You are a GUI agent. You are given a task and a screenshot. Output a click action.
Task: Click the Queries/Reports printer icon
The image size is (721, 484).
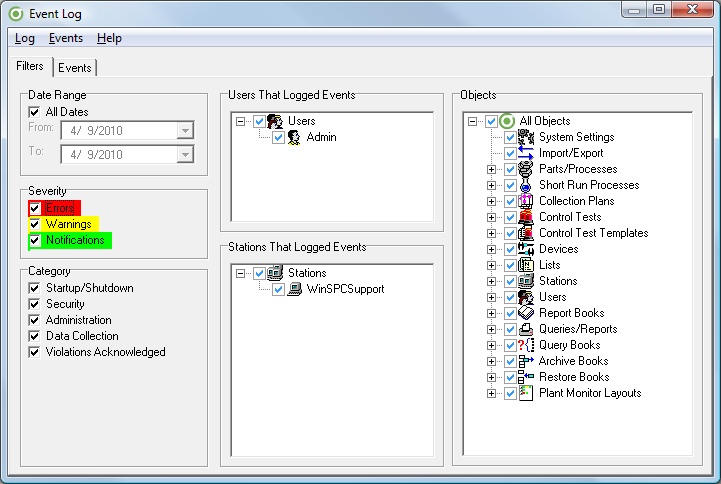pos(526,329)
